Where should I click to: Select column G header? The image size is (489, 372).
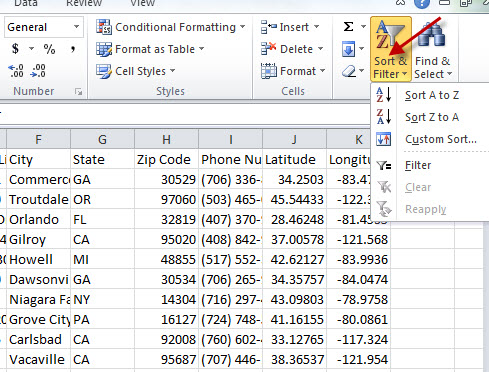(x=102, y=139)
